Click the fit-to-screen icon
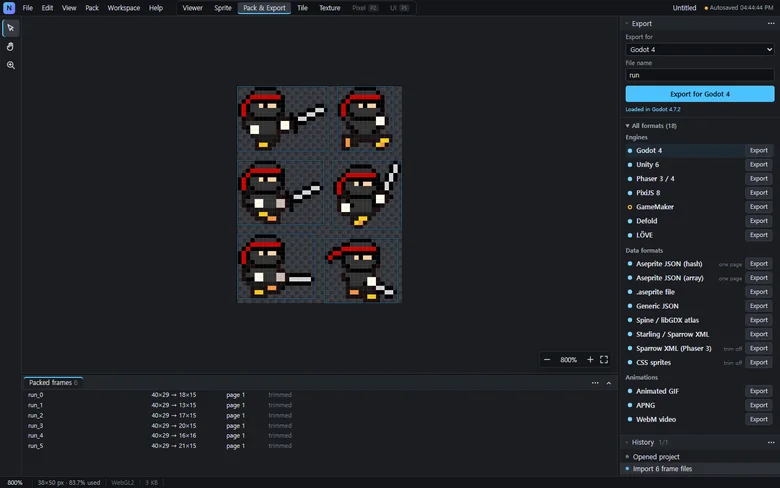 point(604,360)
